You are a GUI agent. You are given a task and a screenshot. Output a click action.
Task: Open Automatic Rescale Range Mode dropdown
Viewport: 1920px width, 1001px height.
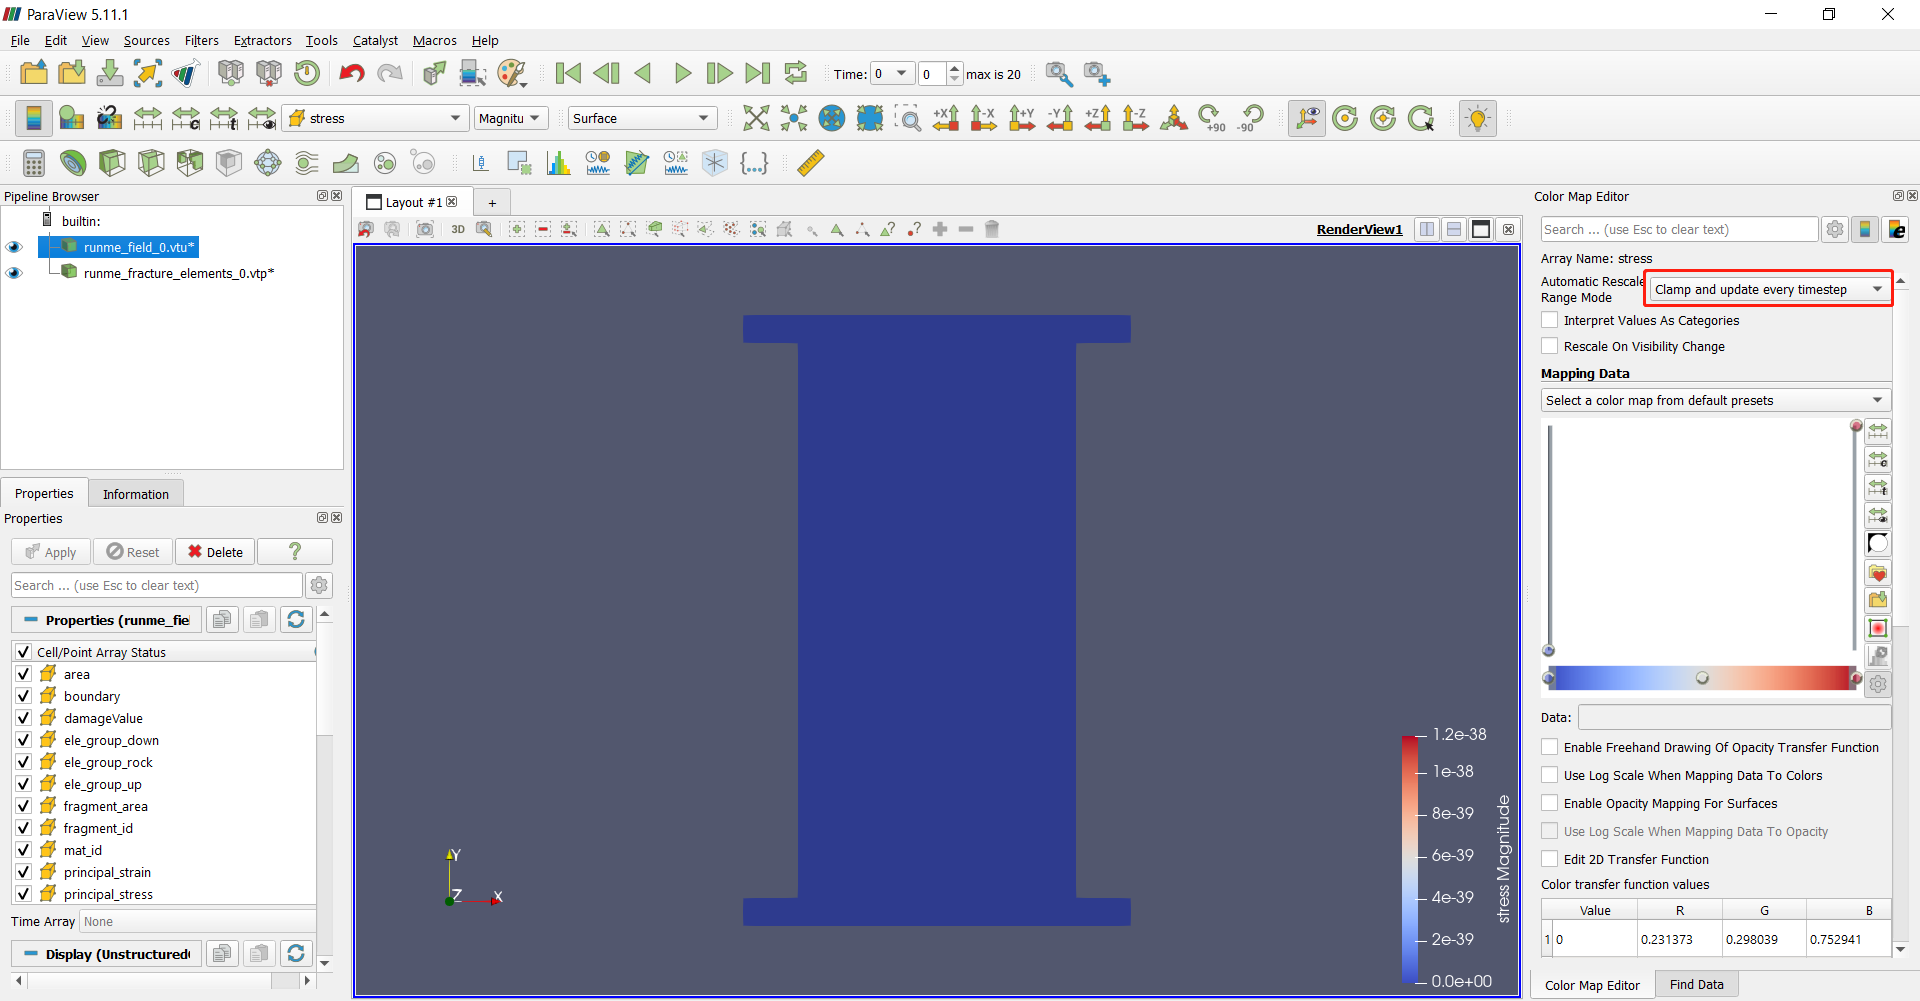tap(1768, 289)
